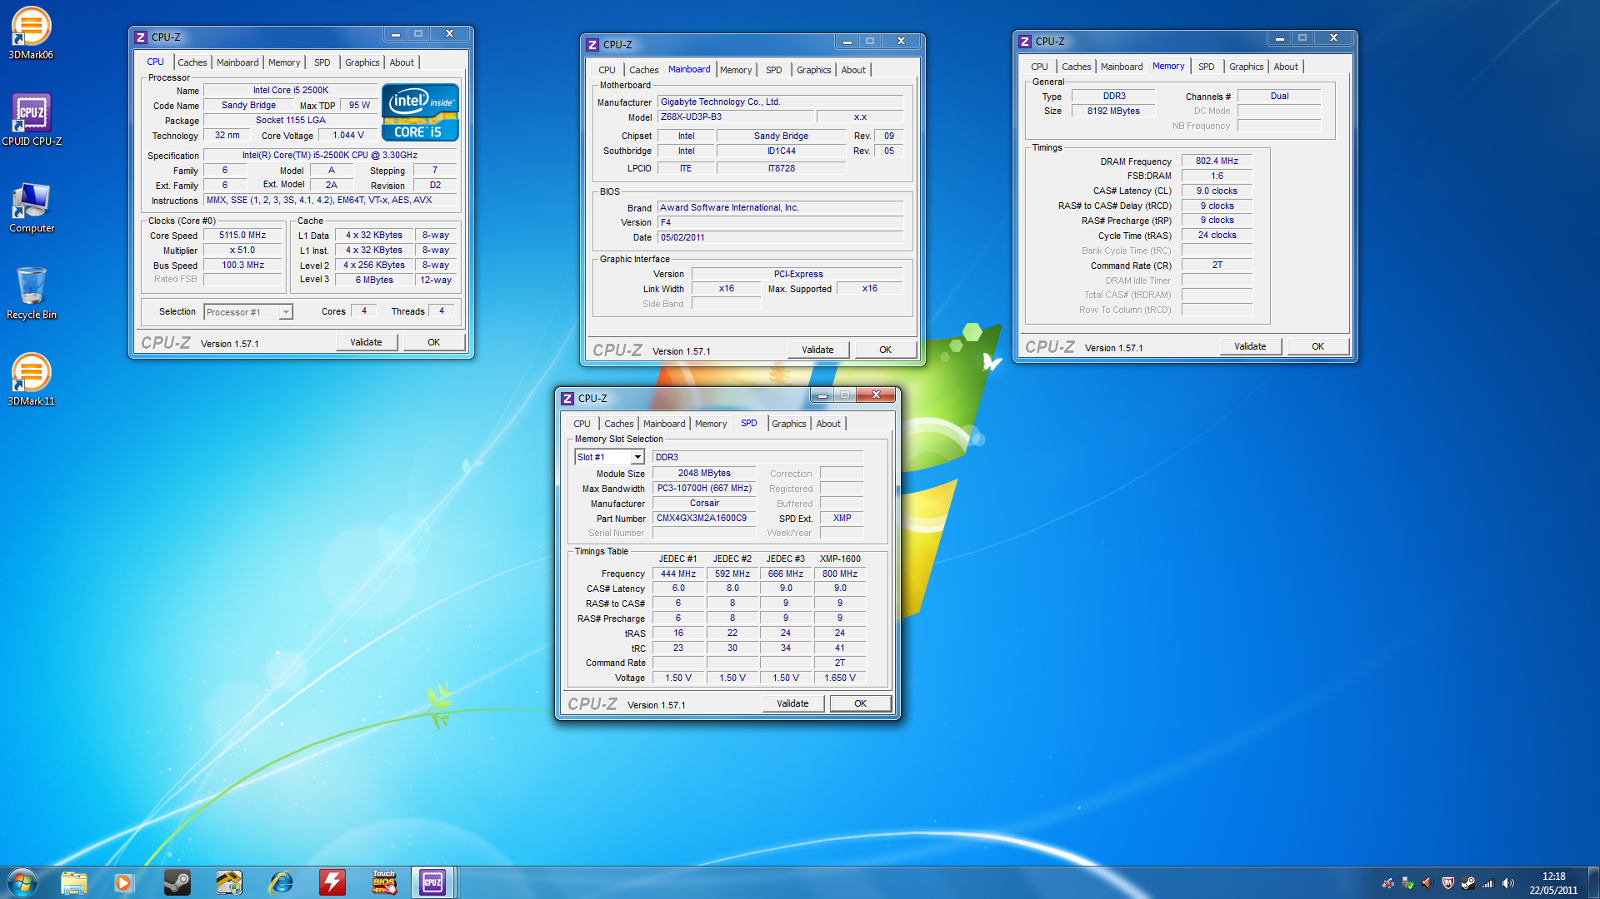This screenshot has width=1600, height=899.
Task: Open the McAfee shield tray icon
Action: tap(1447, 883)
